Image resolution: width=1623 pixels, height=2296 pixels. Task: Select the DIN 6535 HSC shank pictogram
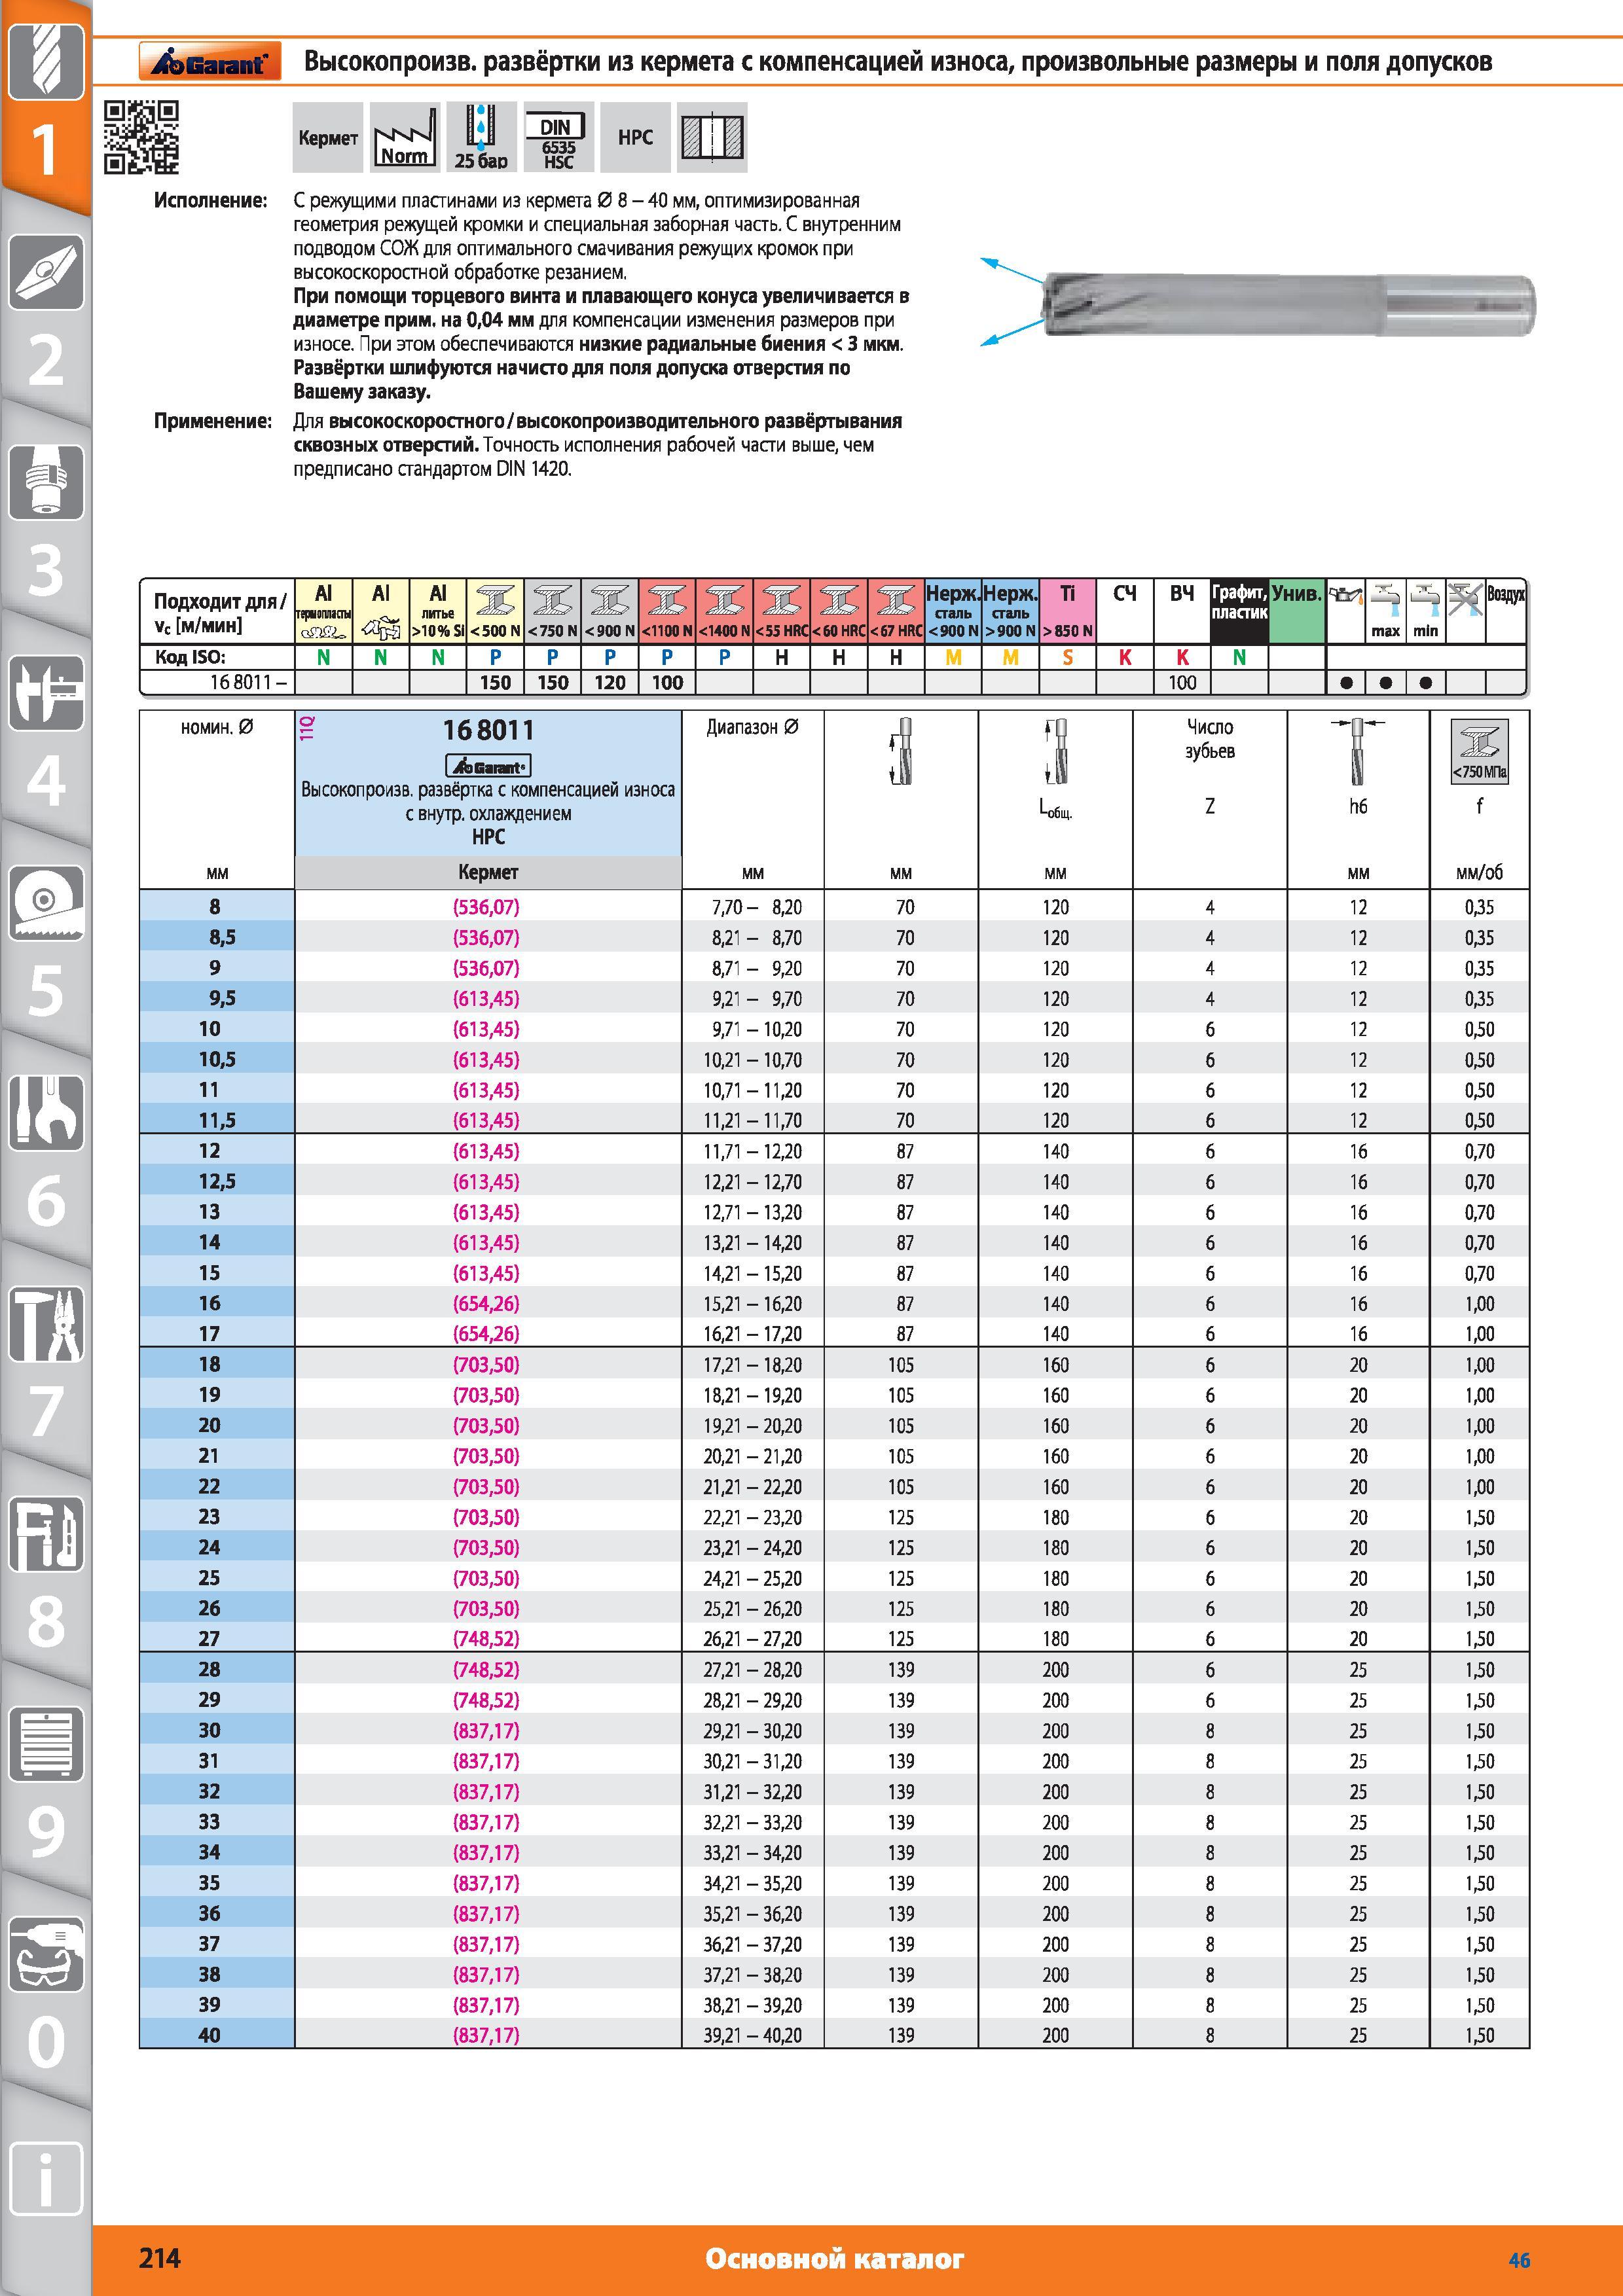(x=558, y=137)
